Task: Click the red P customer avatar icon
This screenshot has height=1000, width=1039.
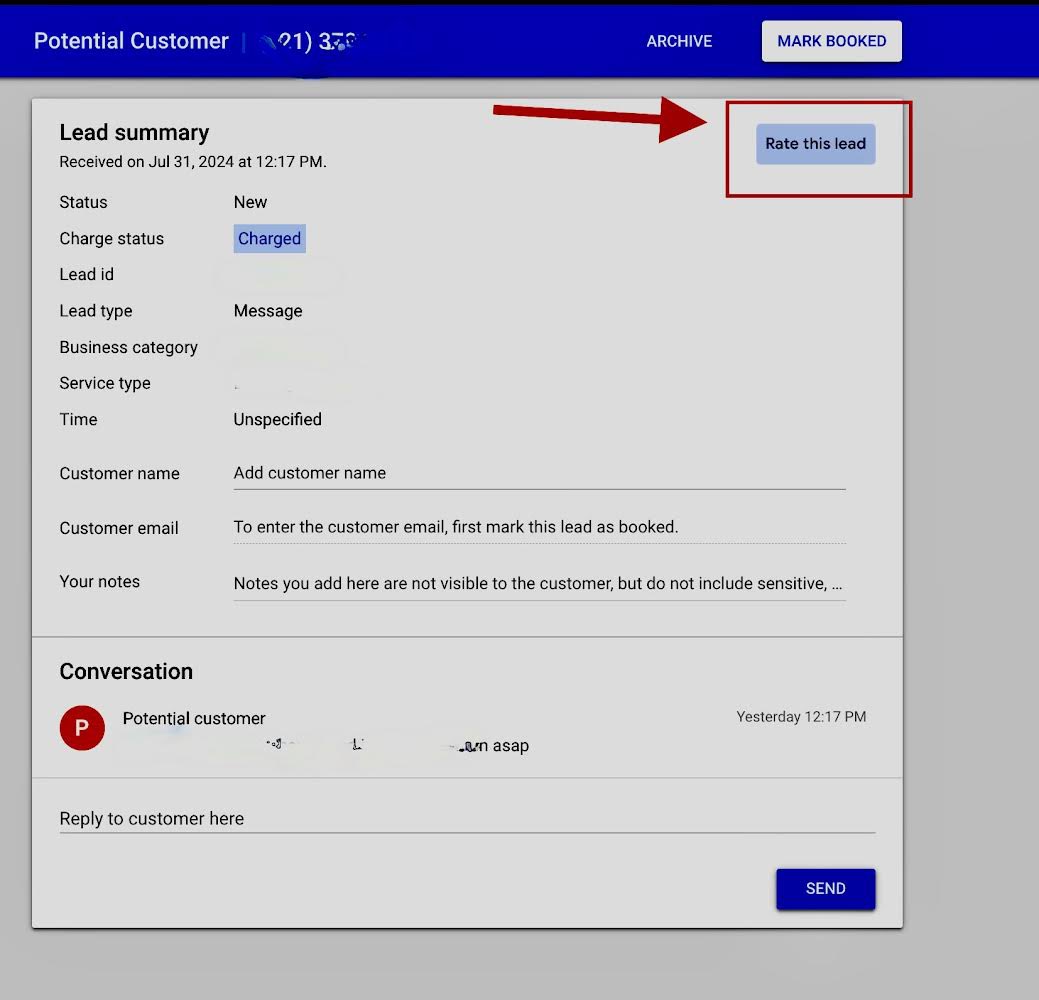Action: click(x=82, y=729)
